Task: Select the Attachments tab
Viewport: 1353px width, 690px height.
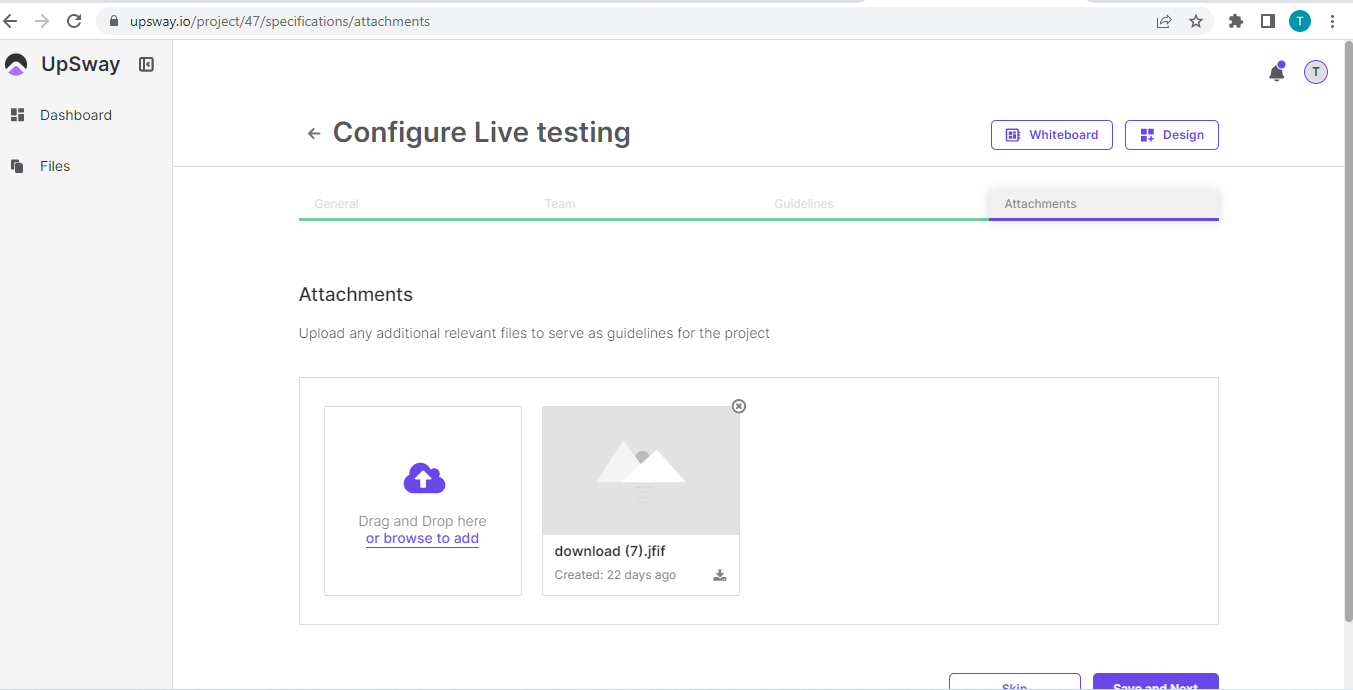Action: [x=1040, y=204]
